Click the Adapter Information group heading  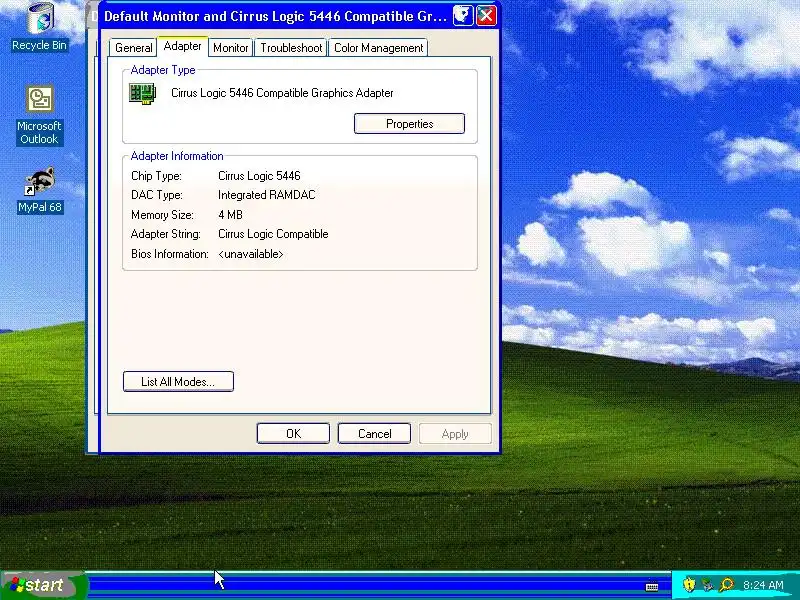tap(177, 156)
